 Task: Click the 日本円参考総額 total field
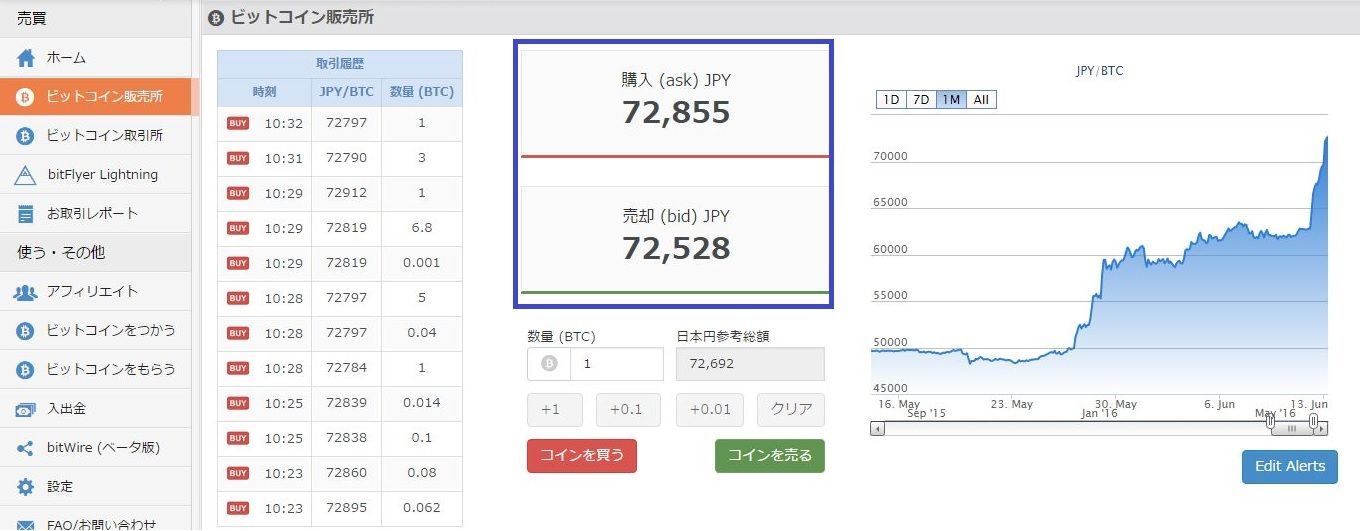[750, 364]
